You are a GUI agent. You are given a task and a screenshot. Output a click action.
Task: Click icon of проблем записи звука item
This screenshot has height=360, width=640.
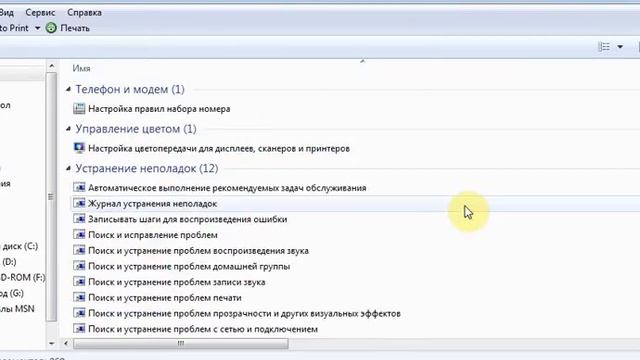[79, 282]
